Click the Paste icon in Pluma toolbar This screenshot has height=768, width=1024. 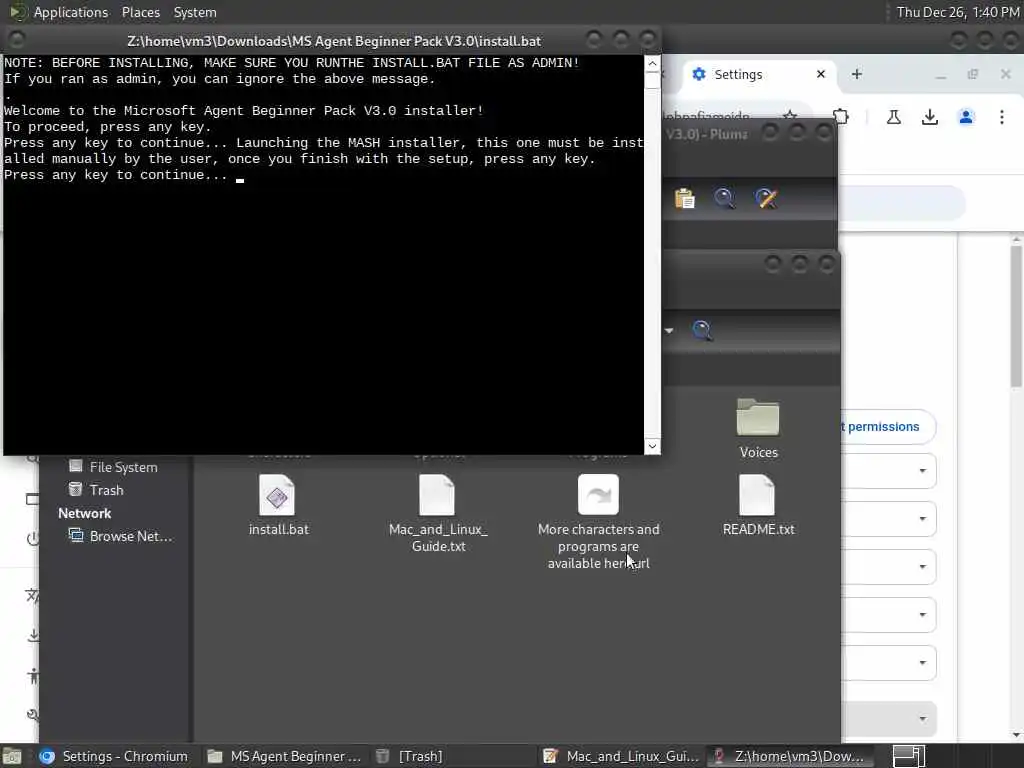pos(684,198)
